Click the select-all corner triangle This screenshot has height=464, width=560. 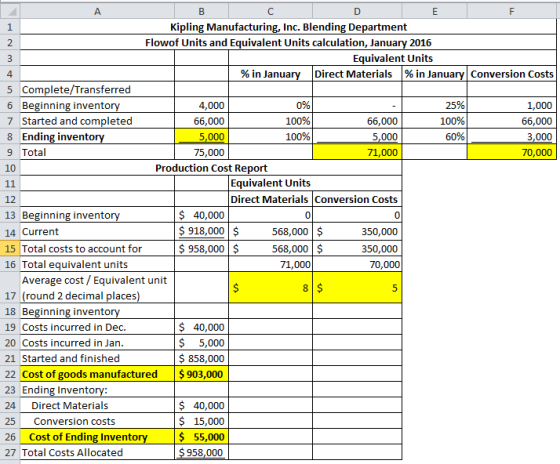click(10, 11)
